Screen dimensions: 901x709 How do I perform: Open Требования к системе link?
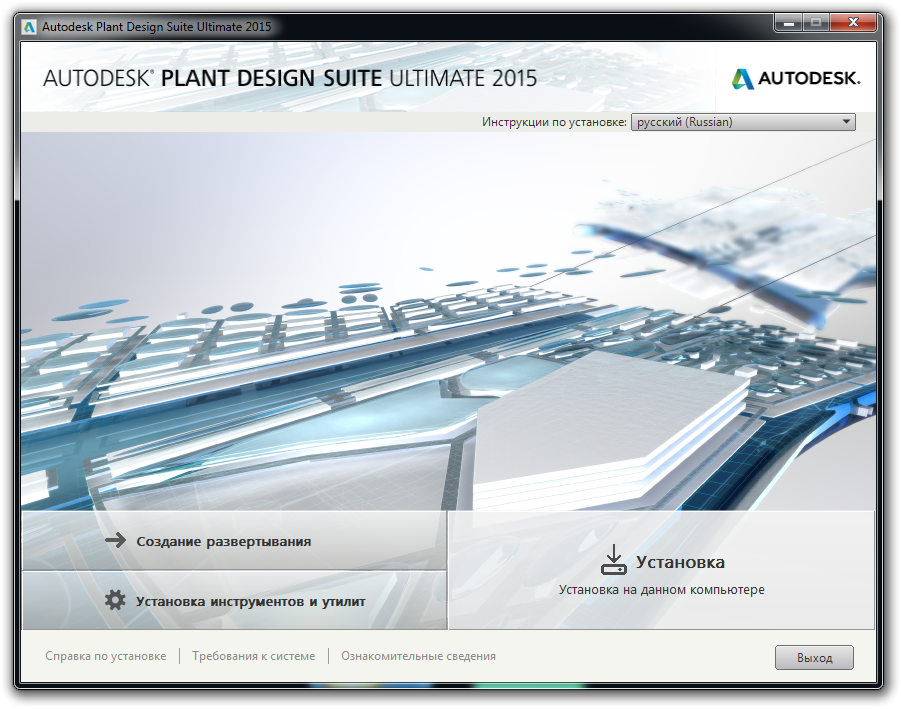[x=253, y=656]
